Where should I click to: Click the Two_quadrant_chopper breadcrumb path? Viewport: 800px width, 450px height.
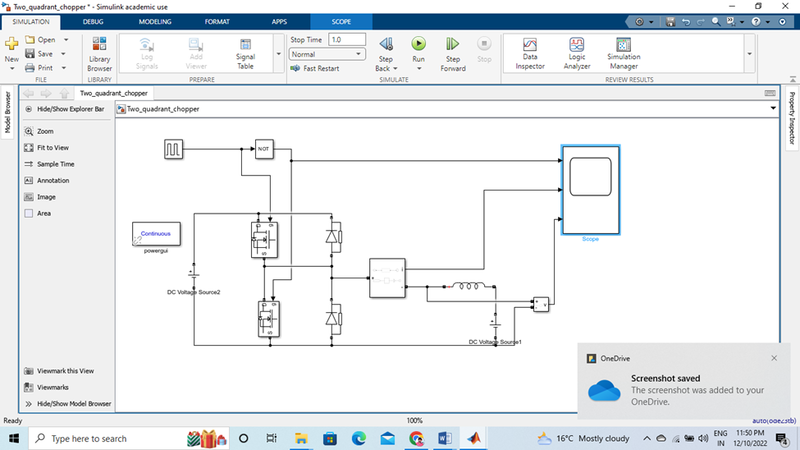(x=163, y=109)
